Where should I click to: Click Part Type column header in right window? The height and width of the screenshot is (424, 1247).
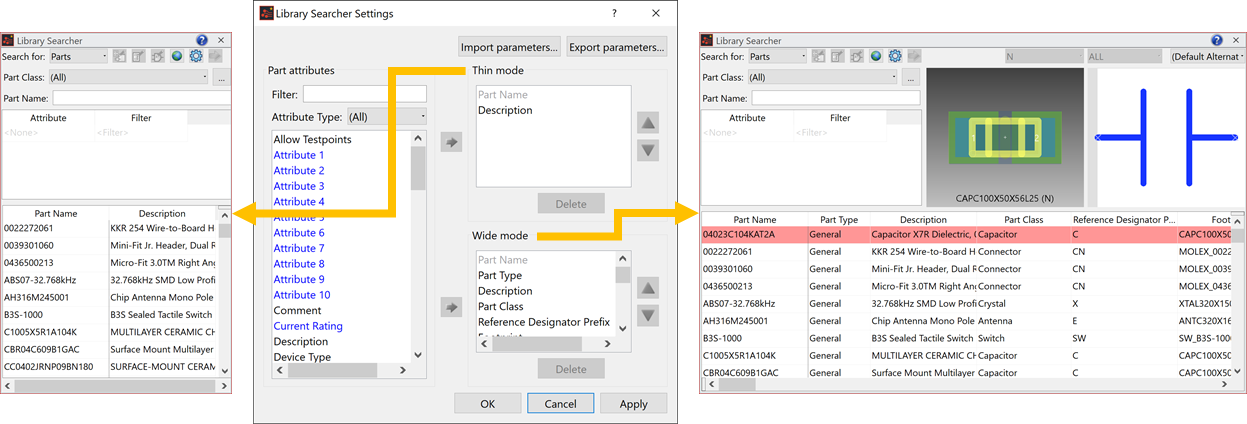(x=839, y=219)
